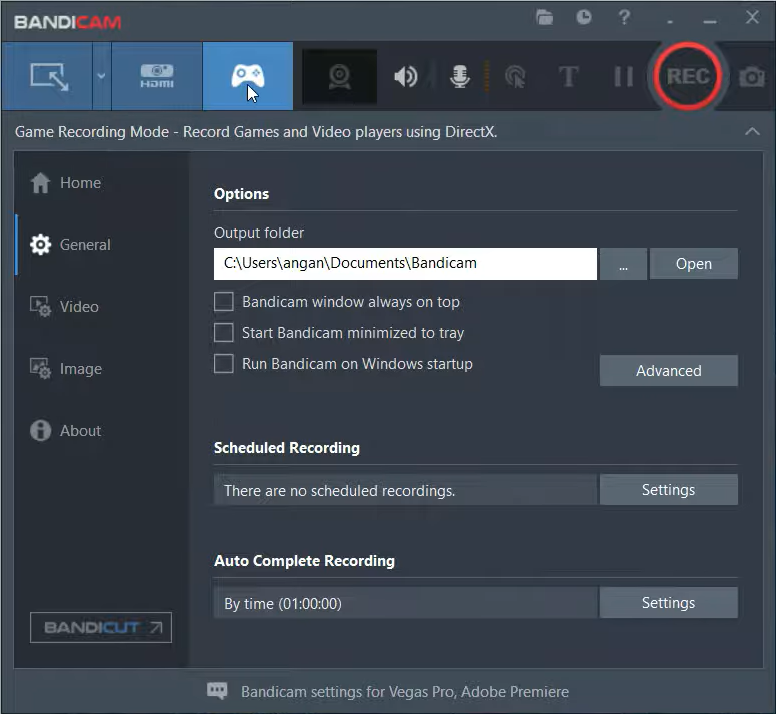Select Game Recording mode gamepad icon
The width and height of the screenshot is (776, 714).
[x=248, y=76]
